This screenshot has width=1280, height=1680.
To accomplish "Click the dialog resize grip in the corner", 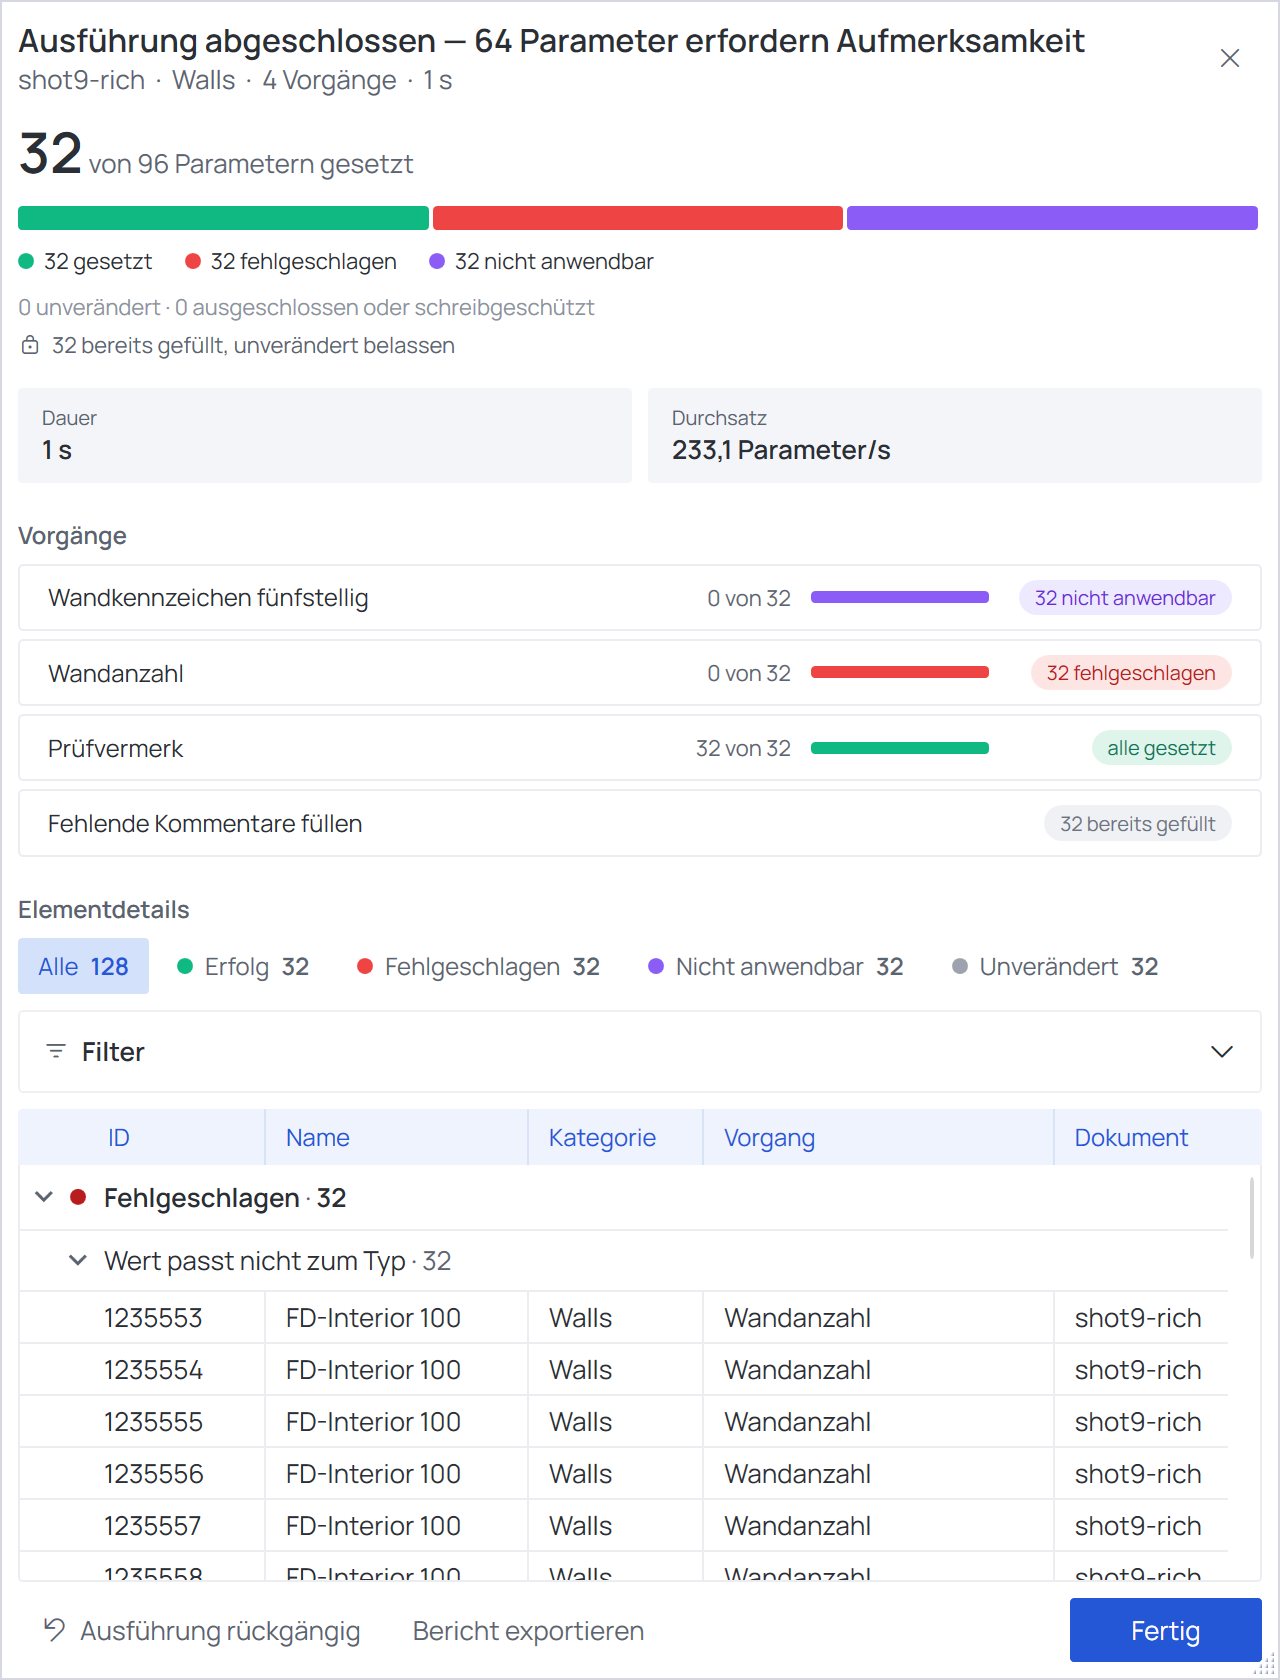I will pyautogui.click(x=1266, y=1666).
